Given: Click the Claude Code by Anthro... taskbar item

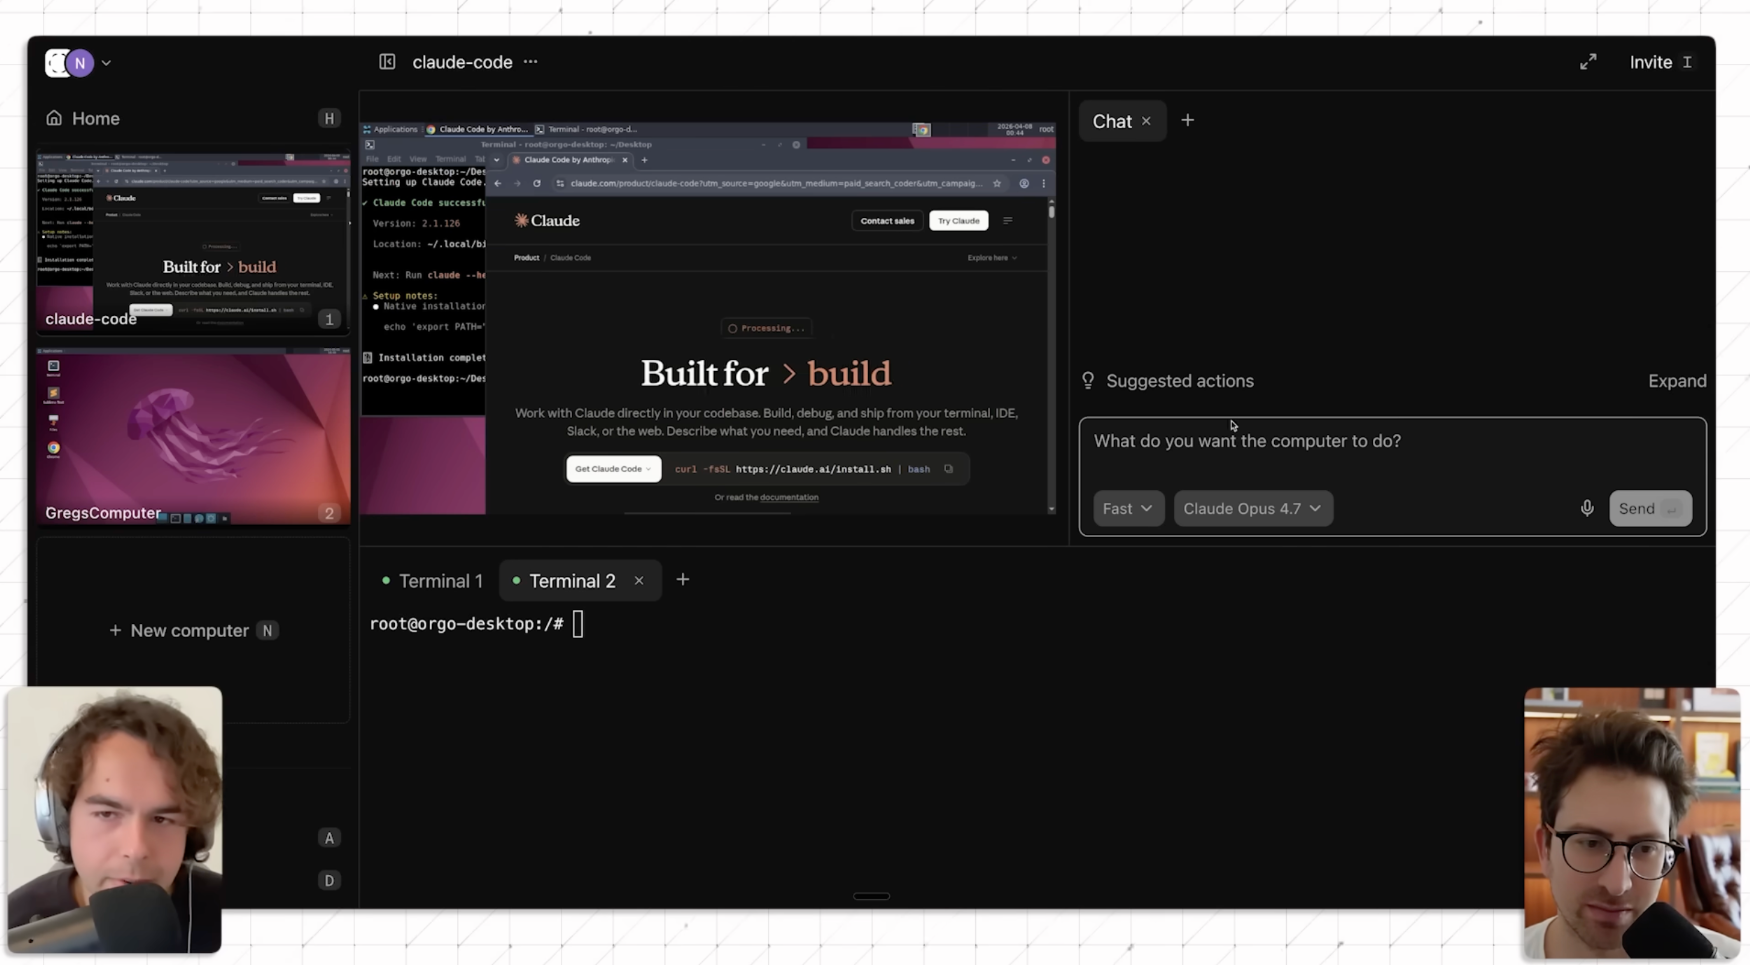Looking at the screenshot, I should [x=477, y=129].
